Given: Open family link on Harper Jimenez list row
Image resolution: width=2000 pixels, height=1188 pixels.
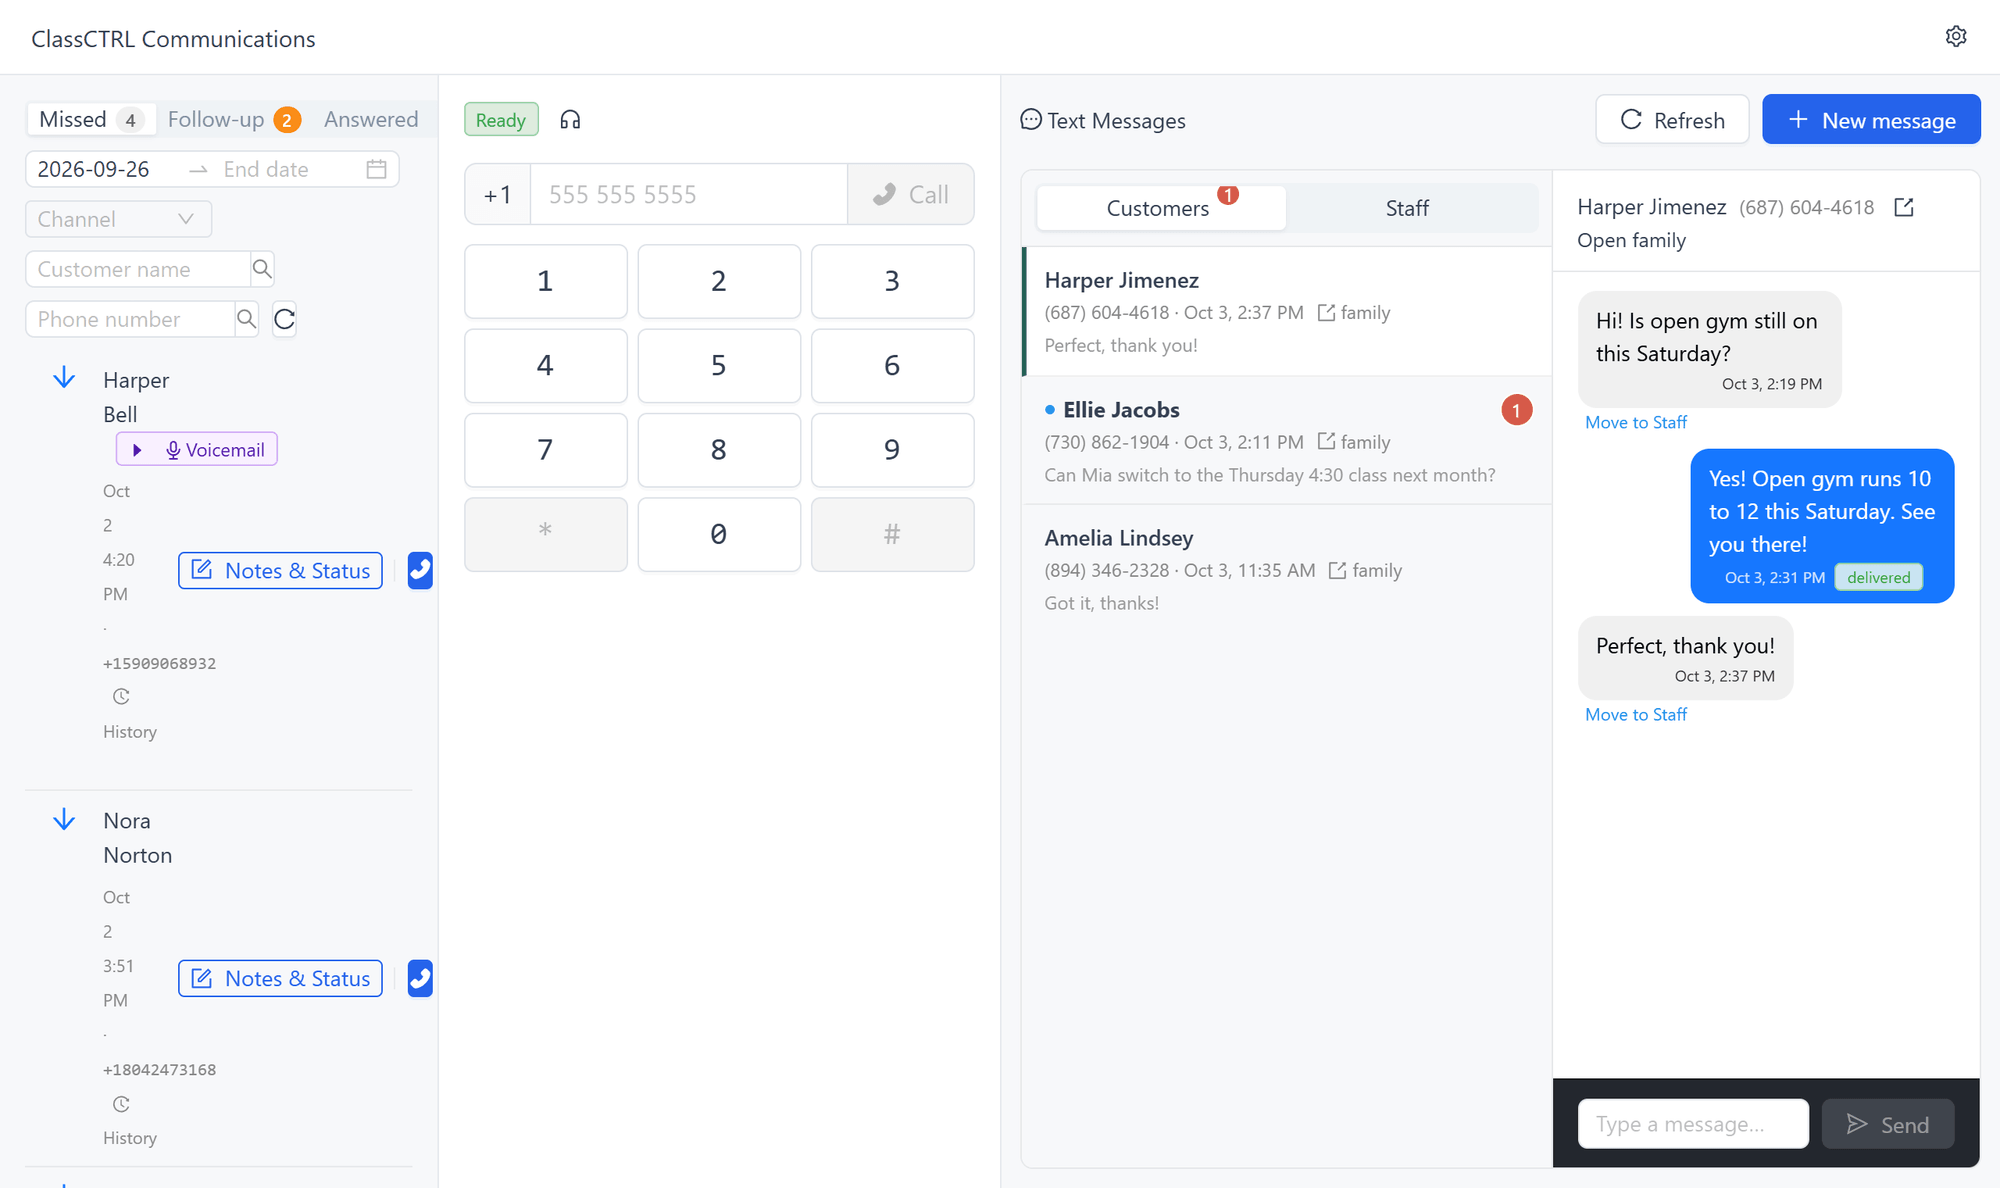Looking at the screenshot, I should (x=1353, y=312).
